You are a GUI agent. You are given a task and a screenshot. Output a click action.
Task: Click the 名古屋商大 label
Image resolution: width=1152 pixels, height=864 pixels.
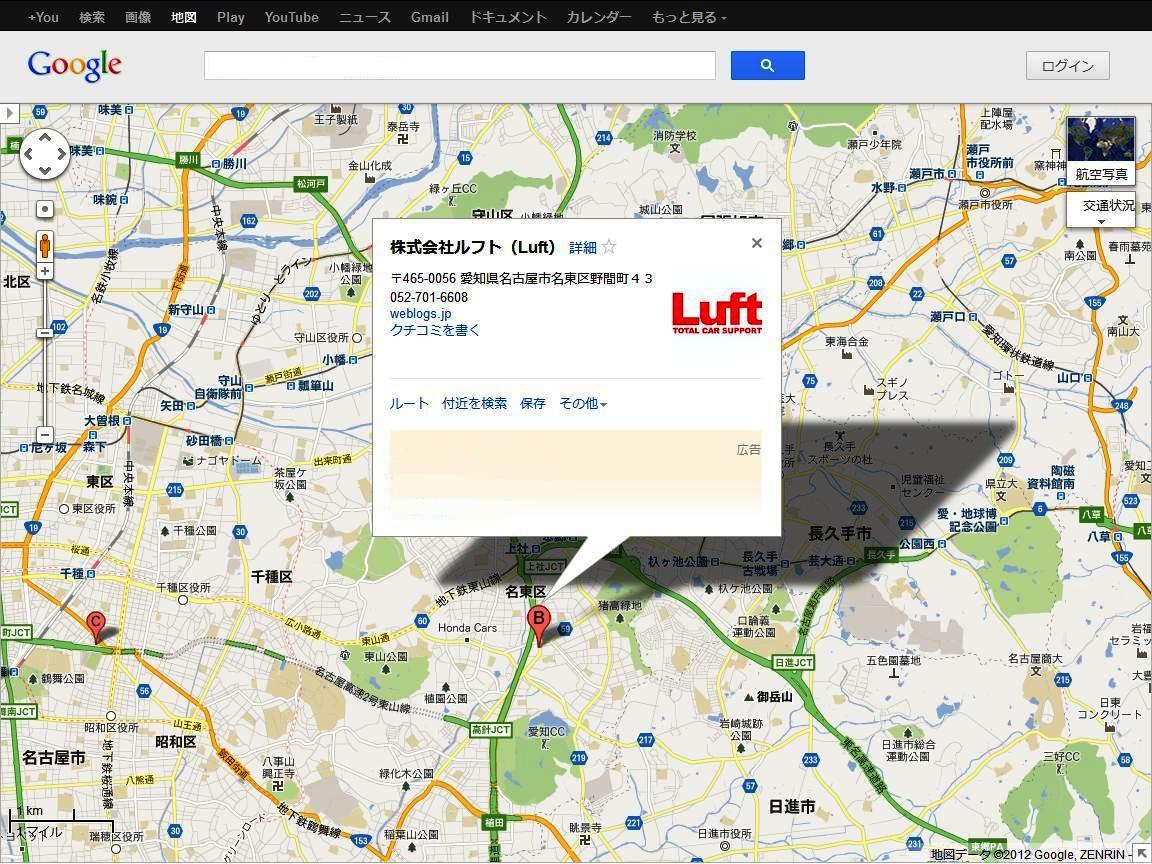pyautogui.click(x=1035, y=659)
